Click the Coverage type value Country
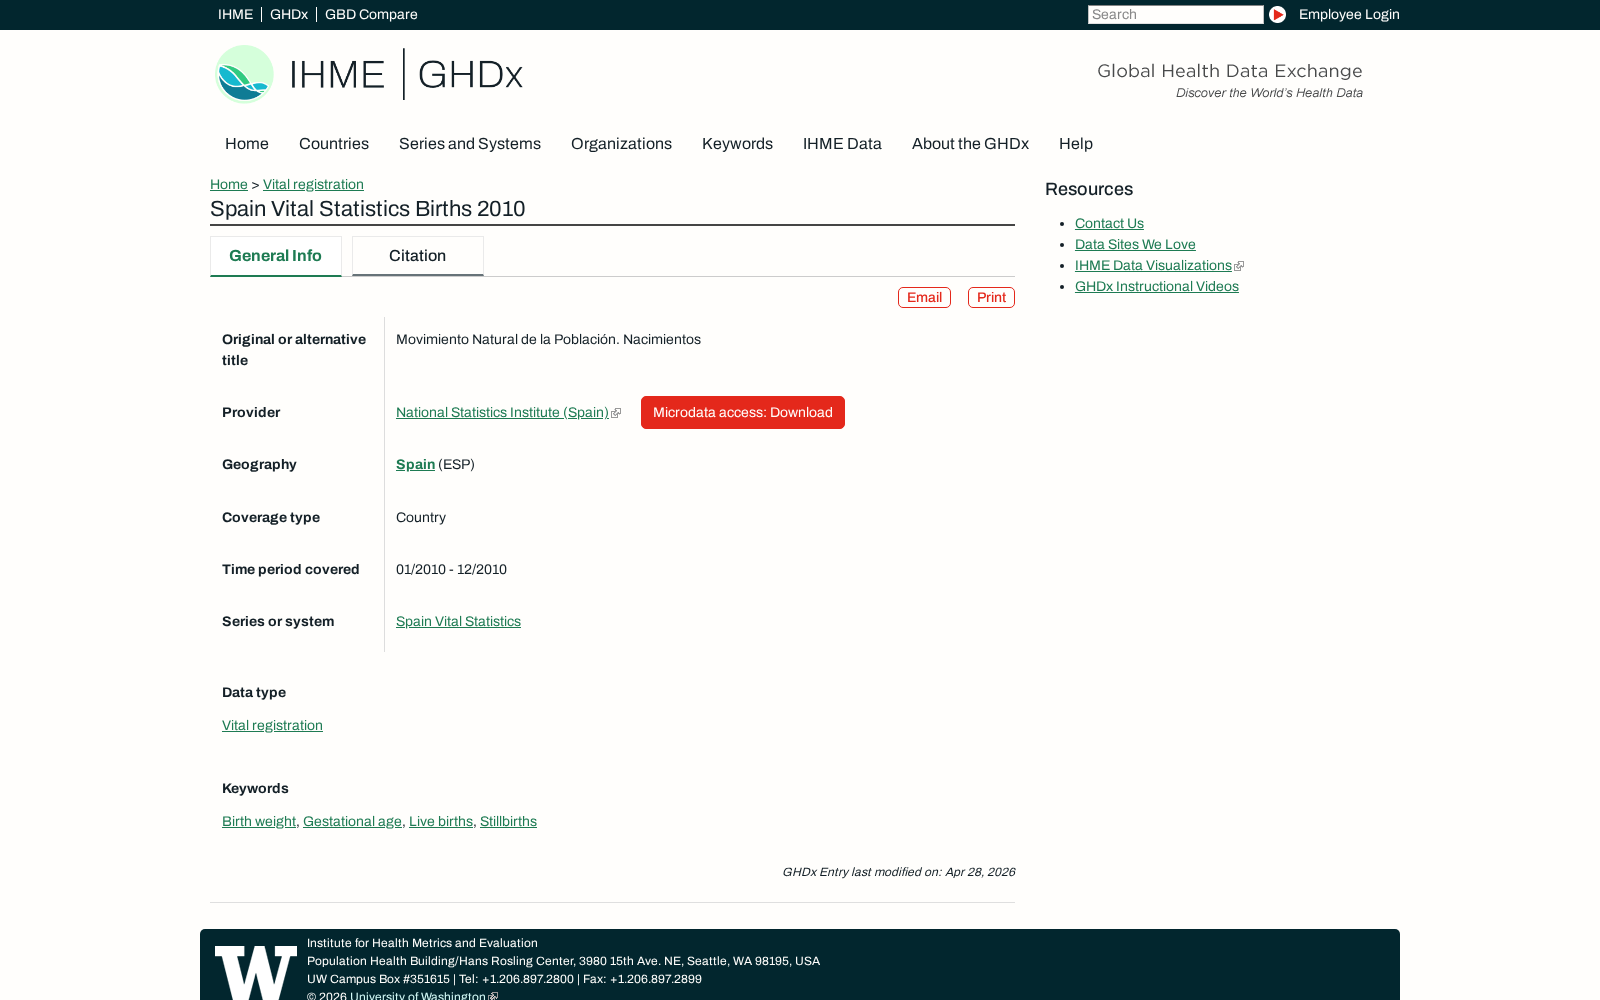Image resolution: width=1600 pixels, height=1000 pixels. click(x=421, y=517)
